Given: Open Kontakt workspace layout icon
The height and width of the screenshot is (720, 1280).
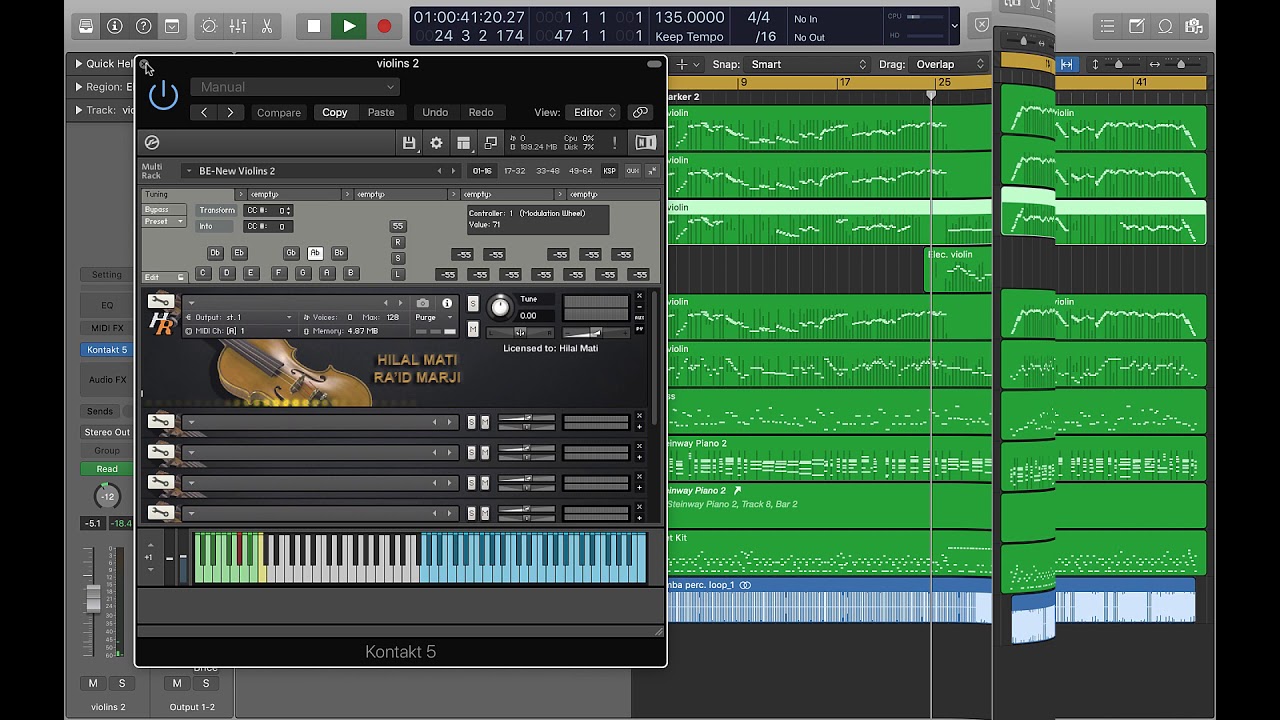Looking at the screenshot, I should pos(463,143).
